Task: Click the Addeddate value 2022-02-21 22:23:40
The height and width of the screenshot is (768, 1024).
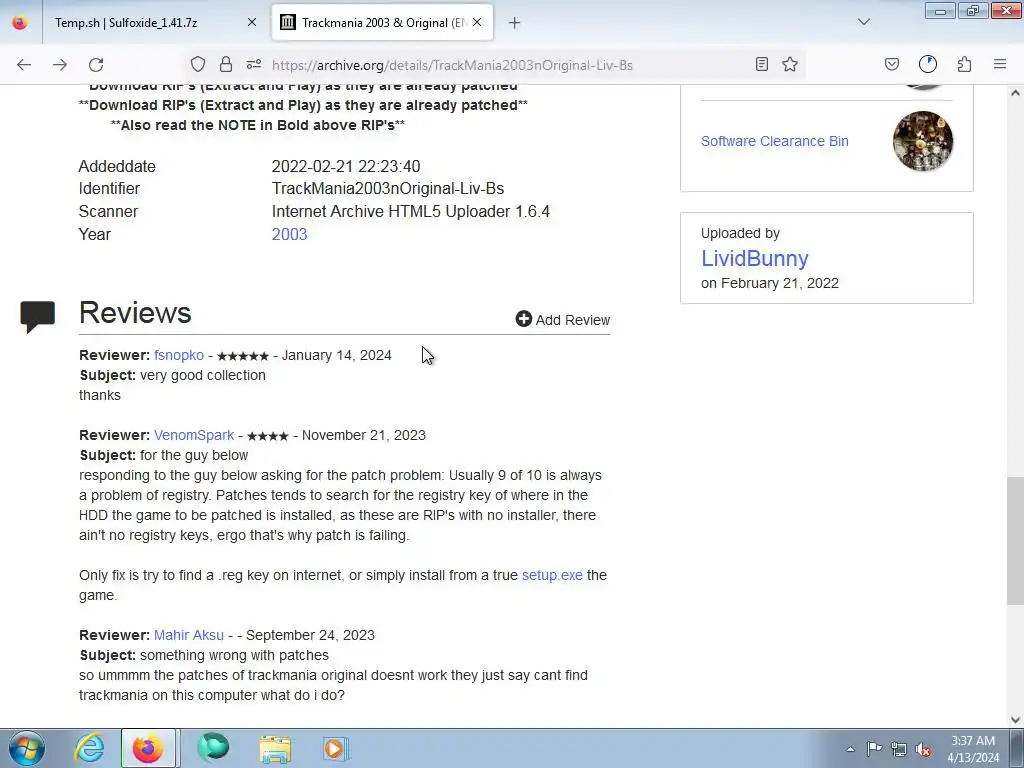Action: 346,167
